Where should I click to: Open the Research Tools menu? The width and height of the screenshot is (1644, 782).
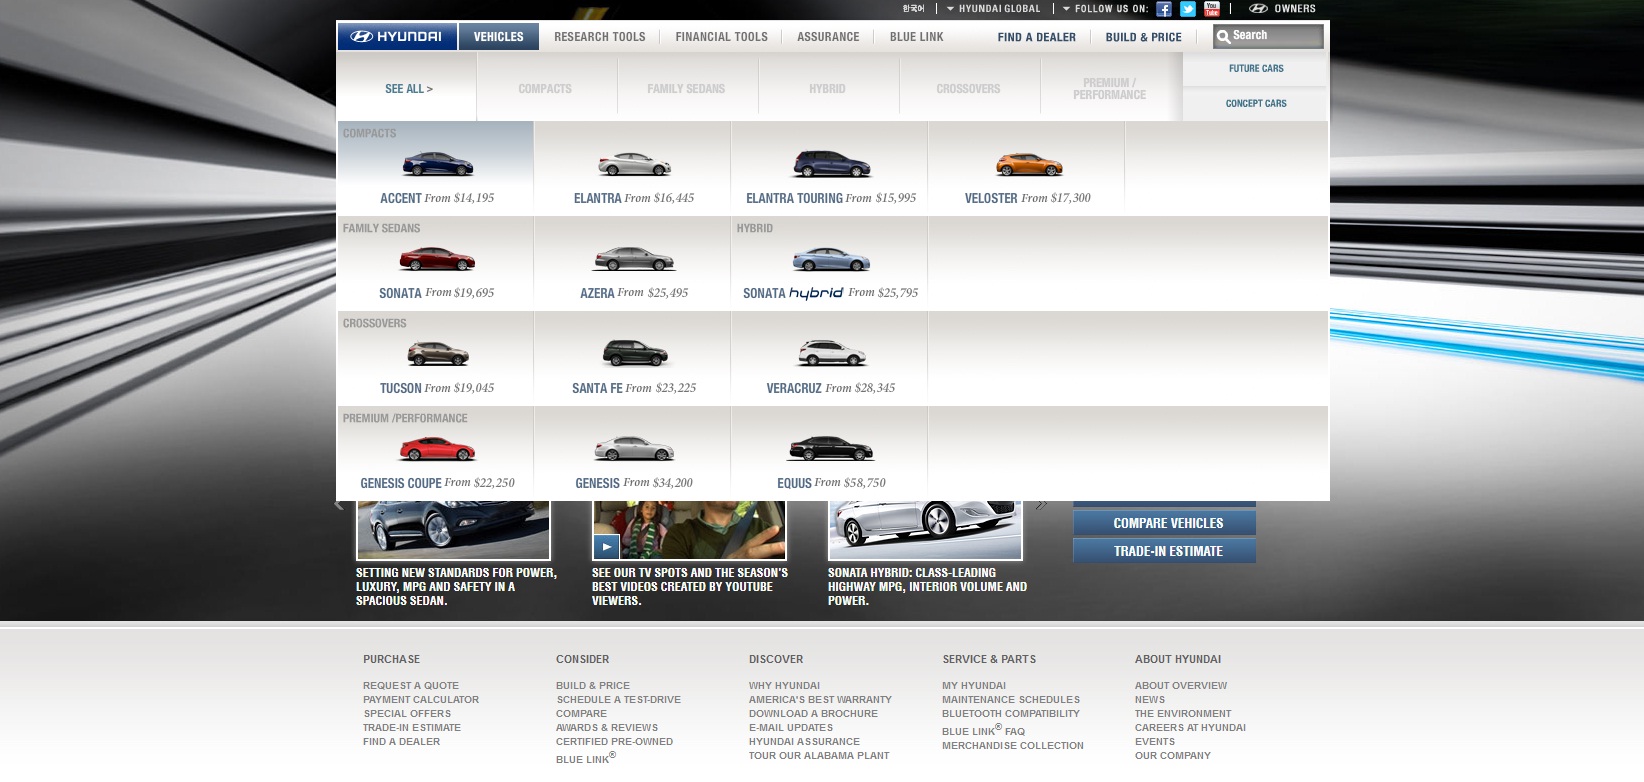(600, 37)
